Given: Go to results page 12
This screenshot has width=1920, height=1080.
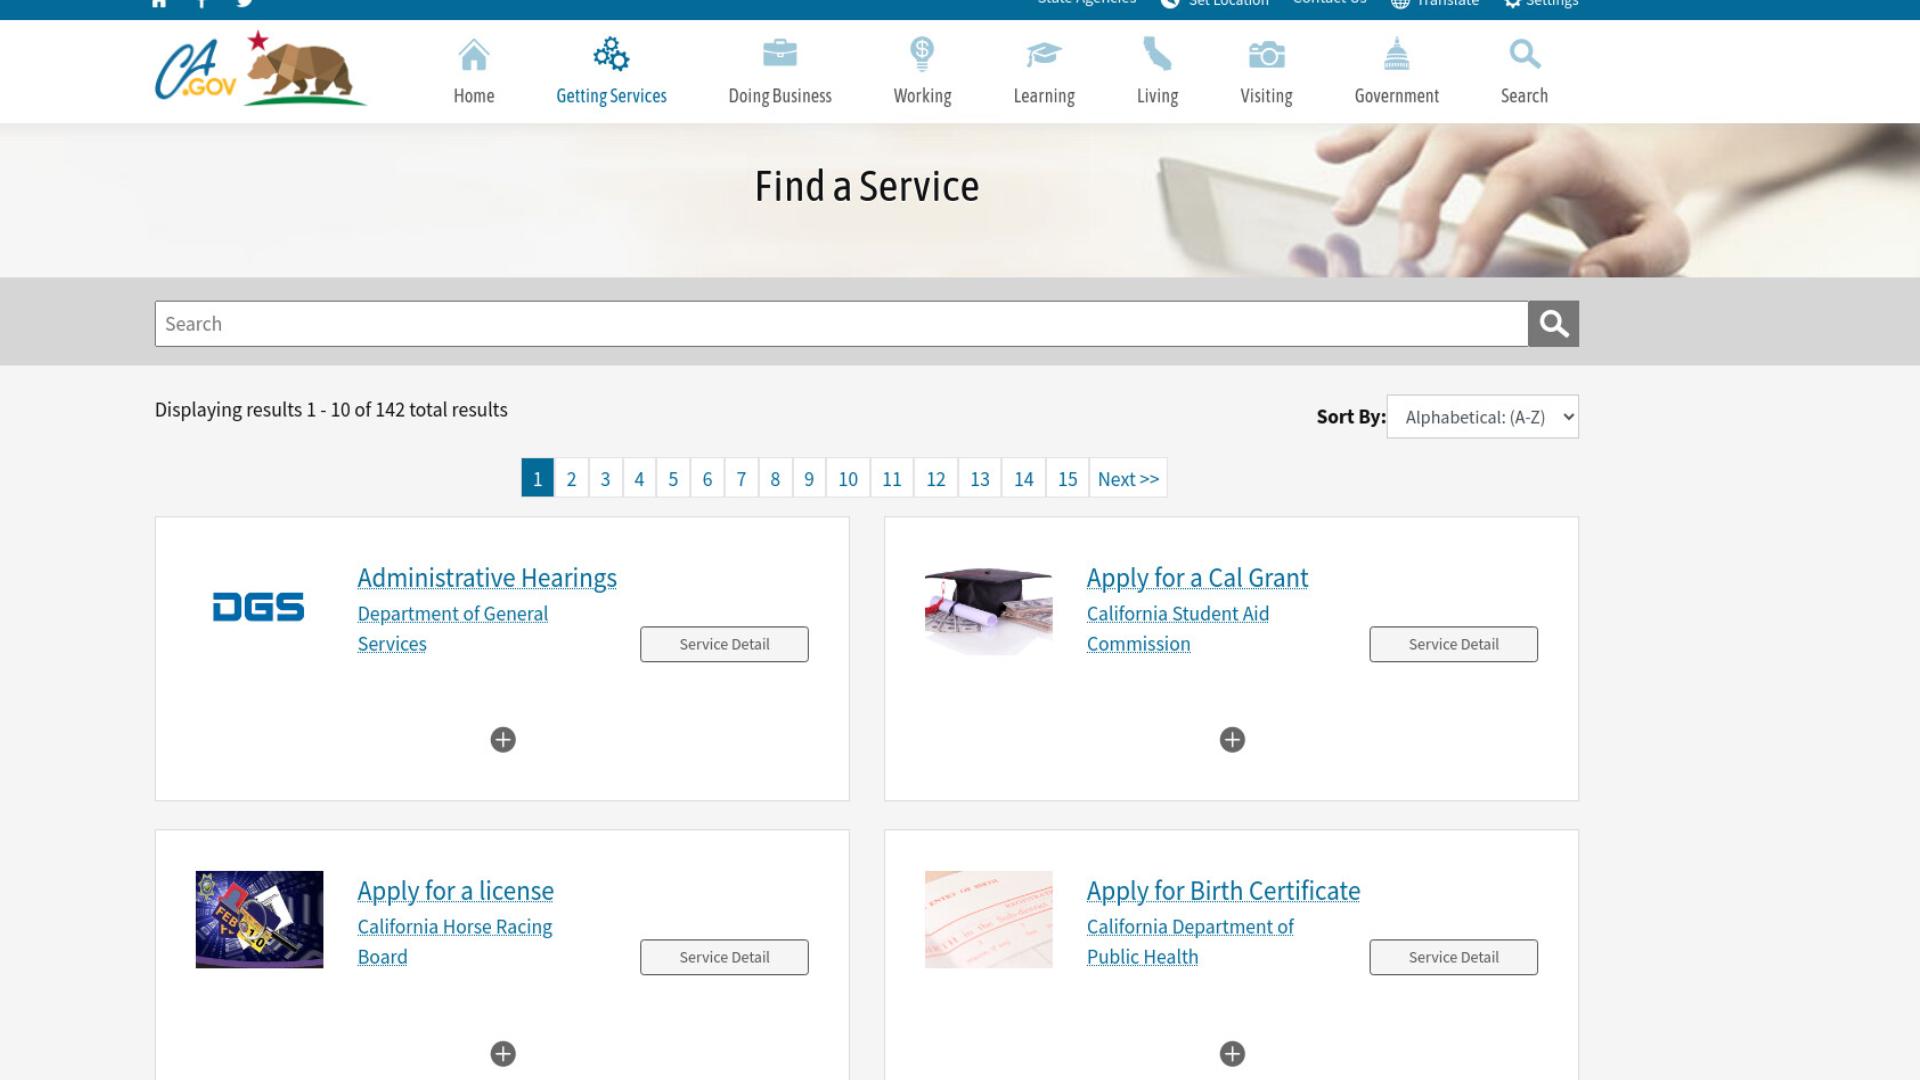Looking at the screenshot, I should [x=936, y=479].
